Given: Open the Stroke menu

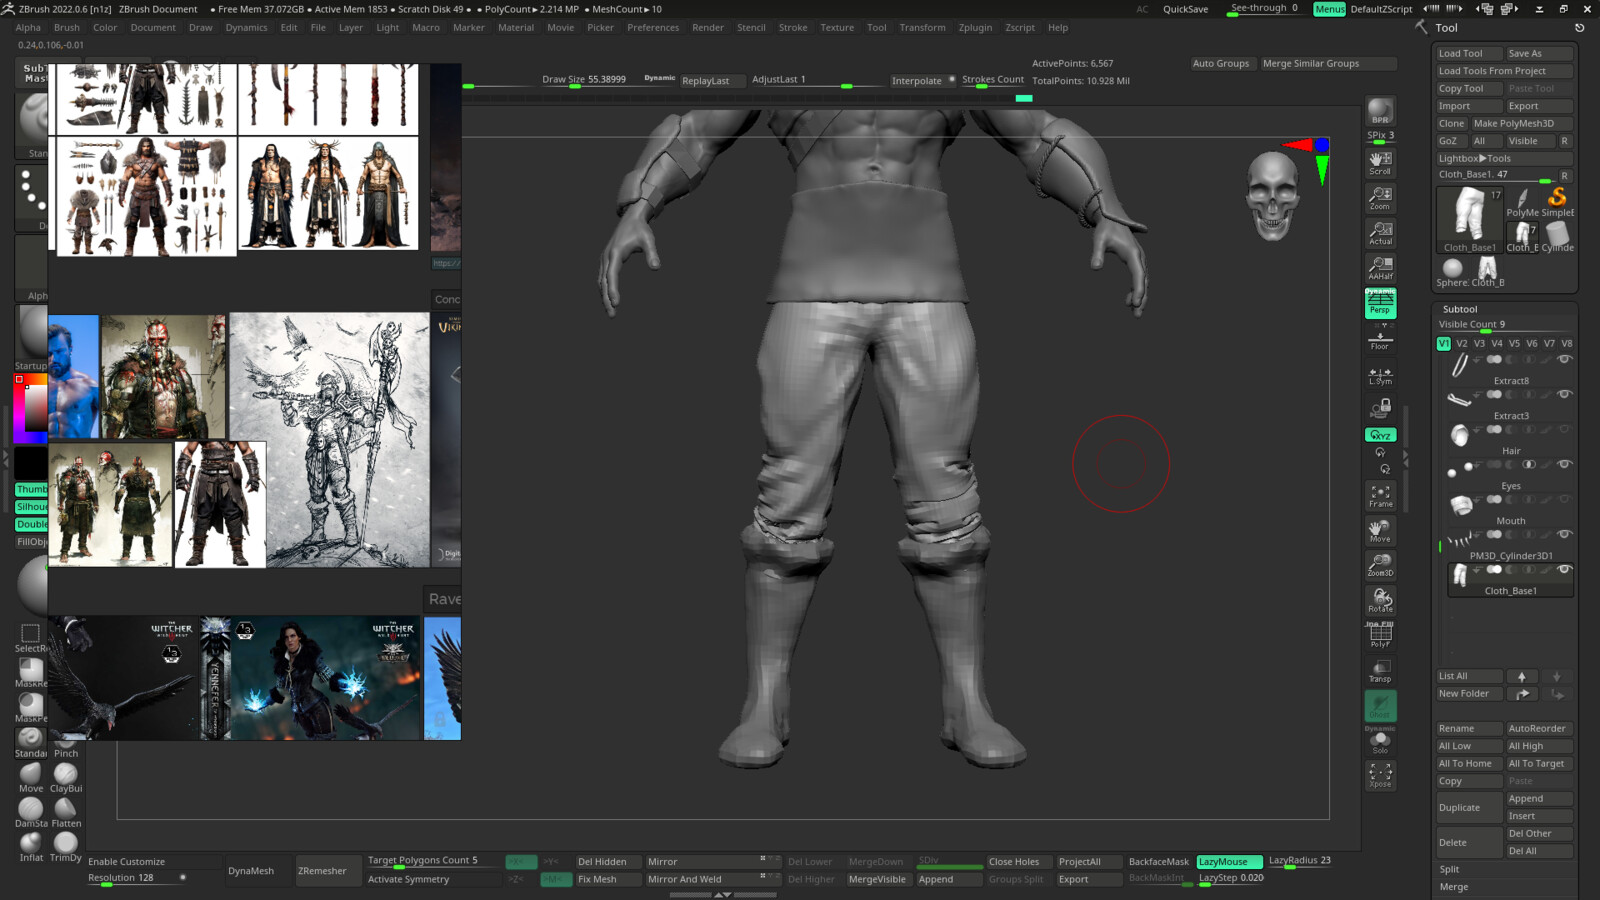Looking at the screenshot, I should (793, 28).
